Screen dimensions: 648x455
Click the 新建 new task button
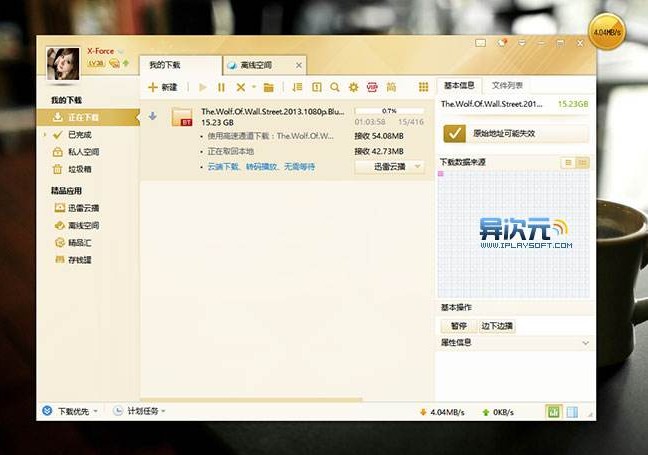pos(162,87)
